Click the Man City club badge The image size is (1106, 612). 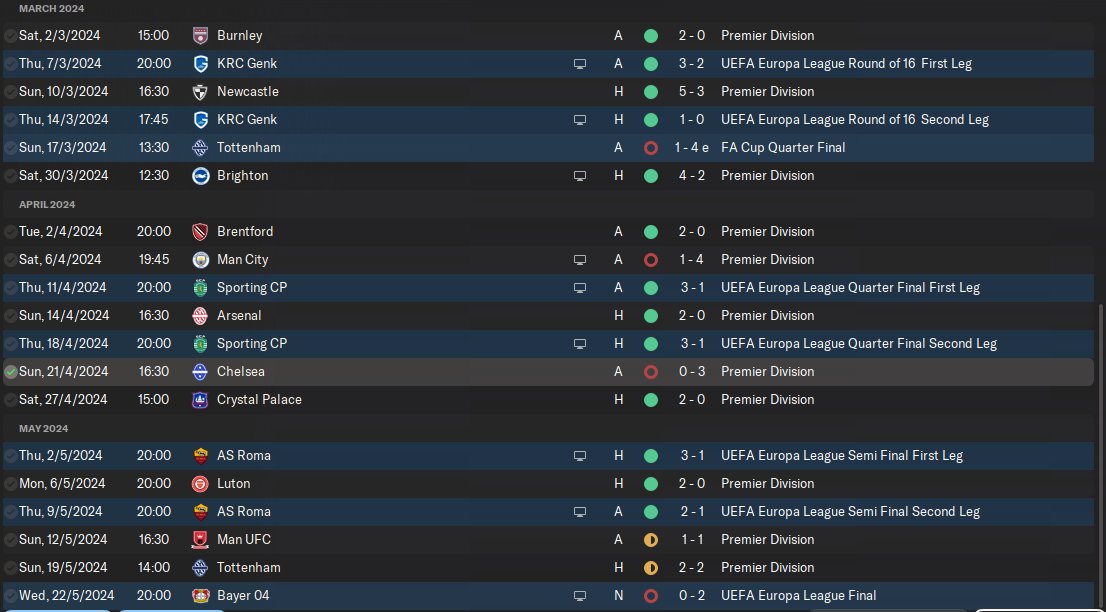coord(200,259)
